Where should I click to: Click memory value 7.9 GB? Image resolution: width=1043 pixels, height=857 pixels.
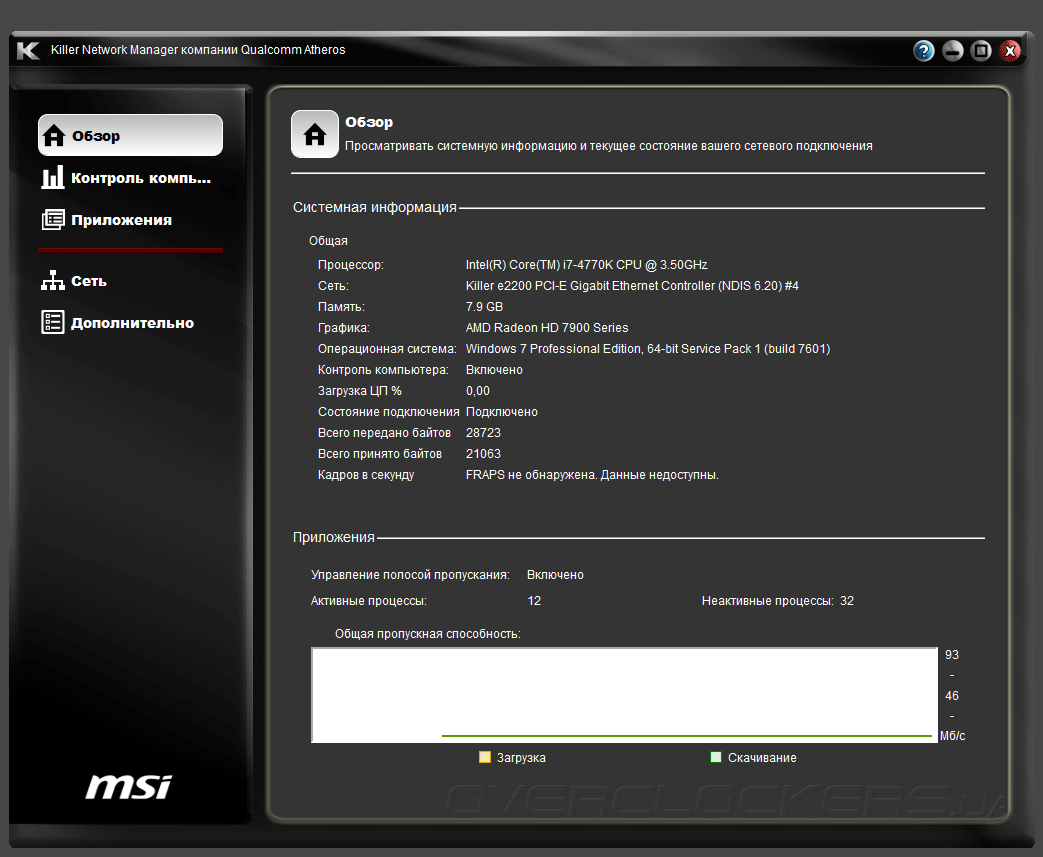484,307
